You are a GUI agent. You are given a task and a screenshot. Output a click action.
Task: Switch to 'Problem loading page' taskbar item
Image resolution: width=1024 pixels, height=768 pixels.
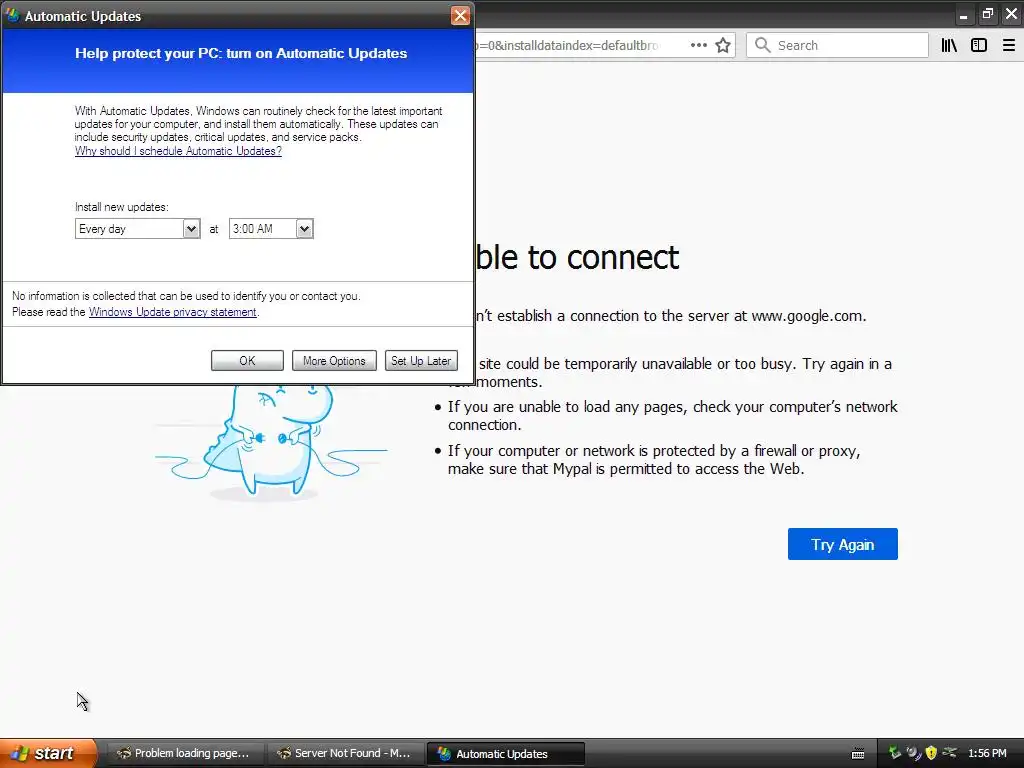coord(184,753)
